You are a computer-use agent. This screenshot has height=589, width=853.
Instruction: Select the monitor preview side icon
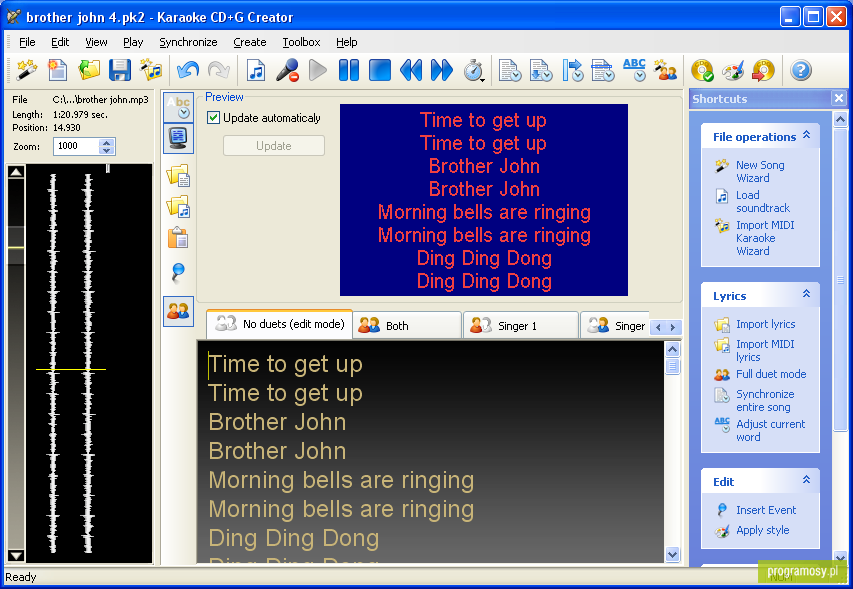[178, 138]
